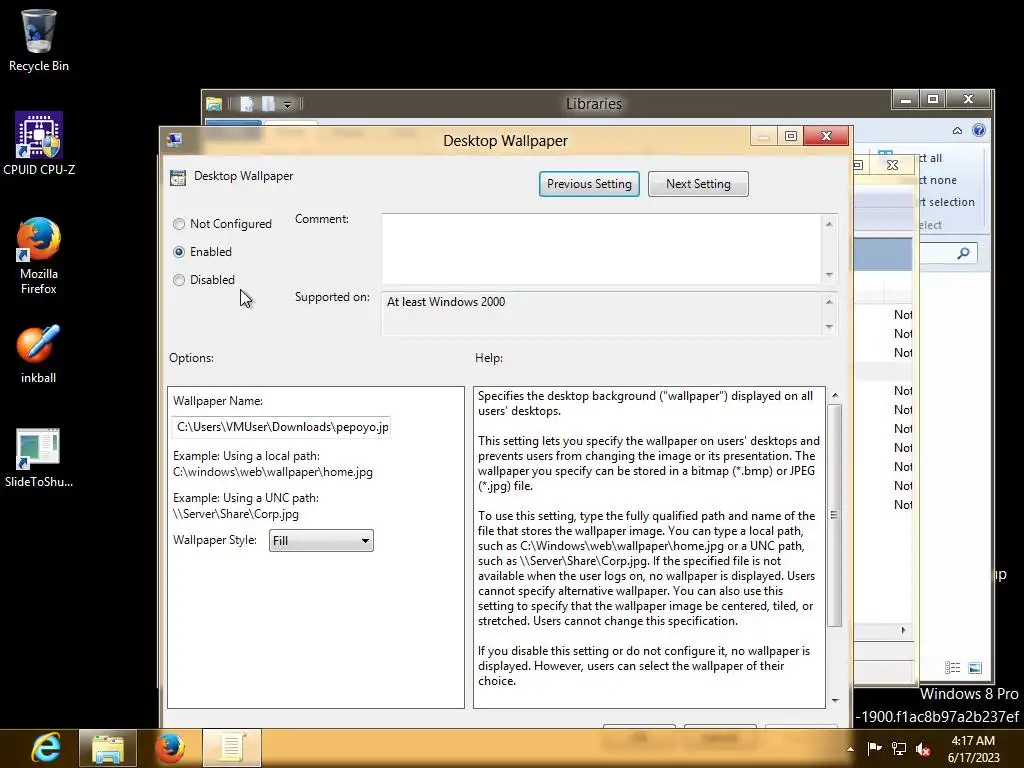Viewport: 1024px width, 768px height.
Task: Launch CPUID CPU-Z from the desktop
Action: (39, 144)
